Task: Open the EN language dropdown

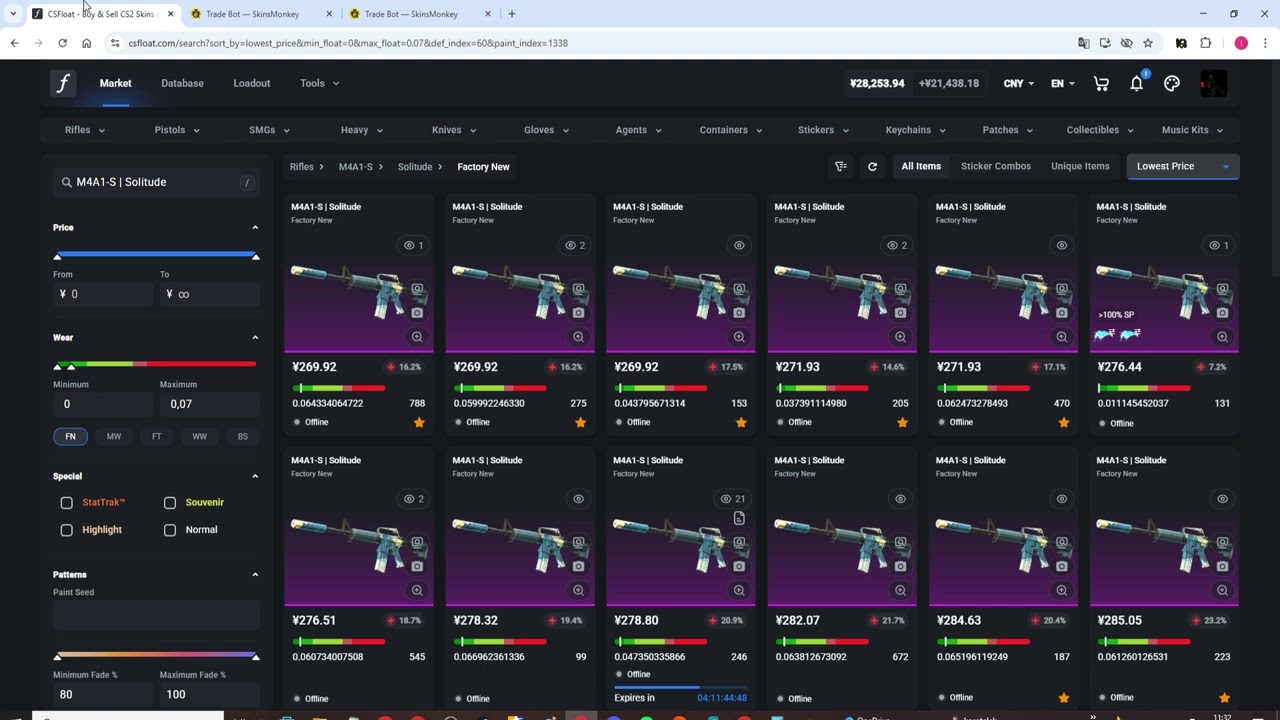Action: coord(1062,84)
